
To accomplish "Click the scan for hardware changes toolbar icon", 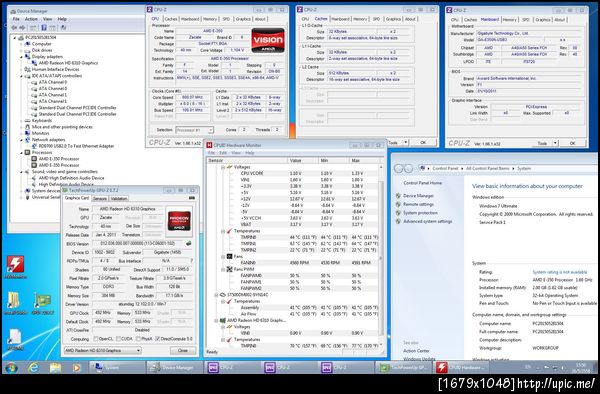I will pyautogui.click(x=64, y=28).
